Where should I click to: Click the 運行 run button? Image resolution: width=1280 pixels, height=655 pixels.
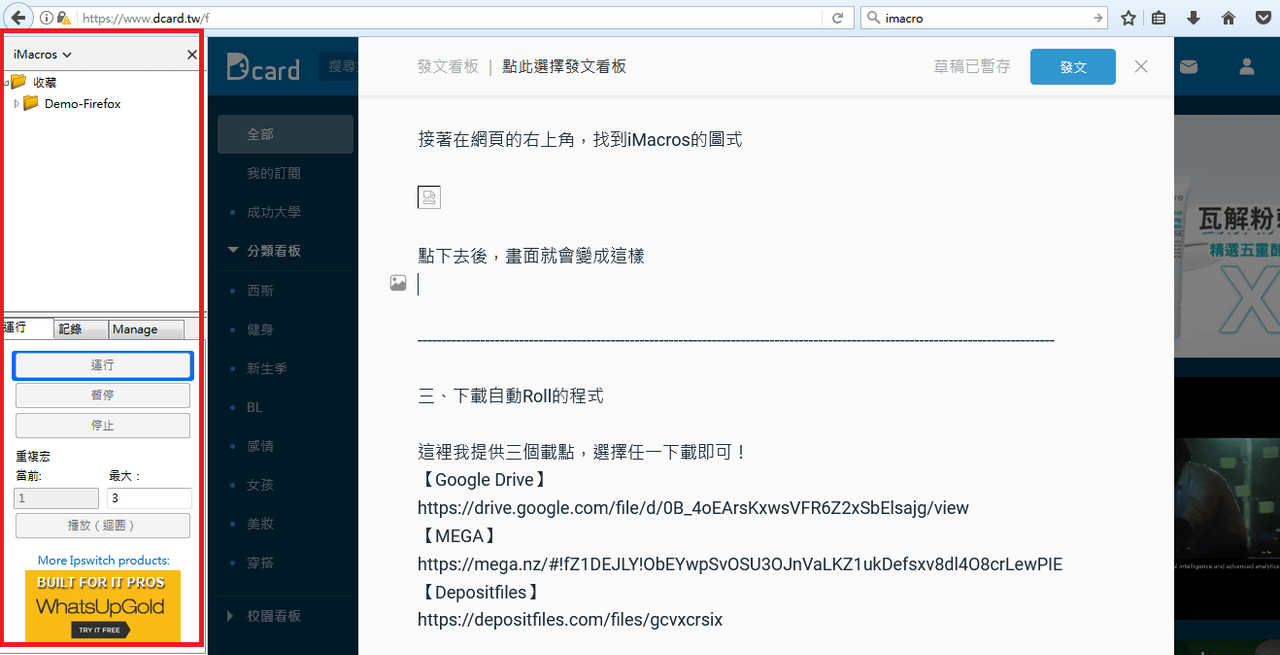coord(103,365)
